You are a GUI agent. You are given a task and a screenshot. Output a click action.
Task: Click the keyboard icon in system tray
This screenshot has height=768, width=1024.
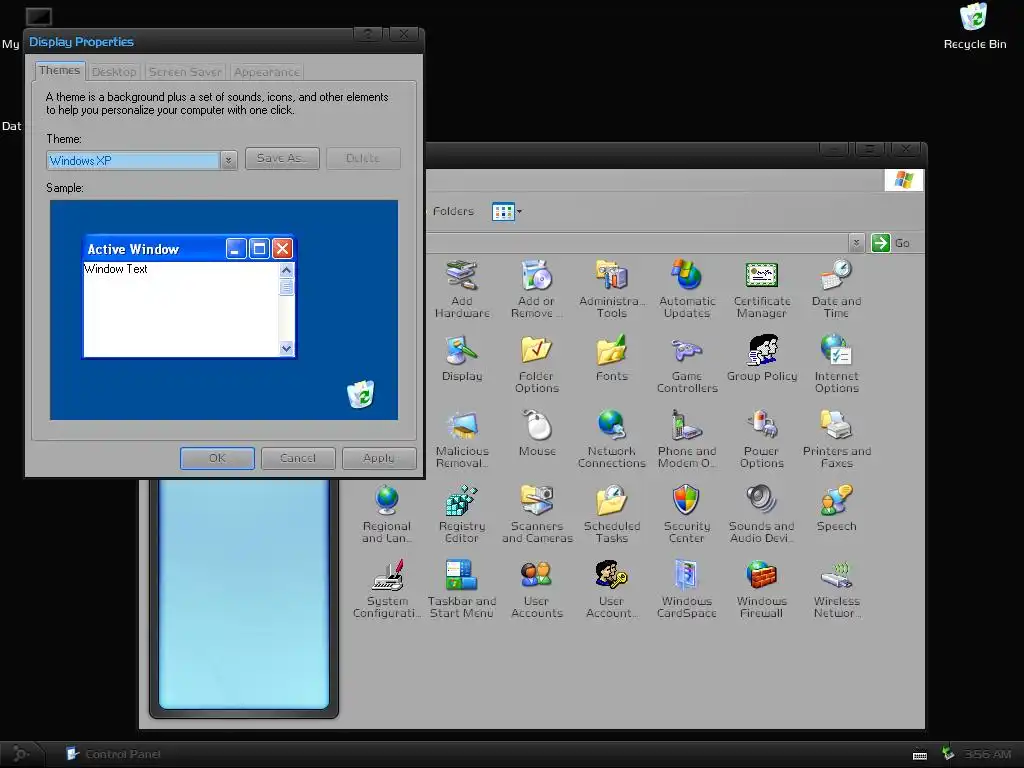click(920, 755)
